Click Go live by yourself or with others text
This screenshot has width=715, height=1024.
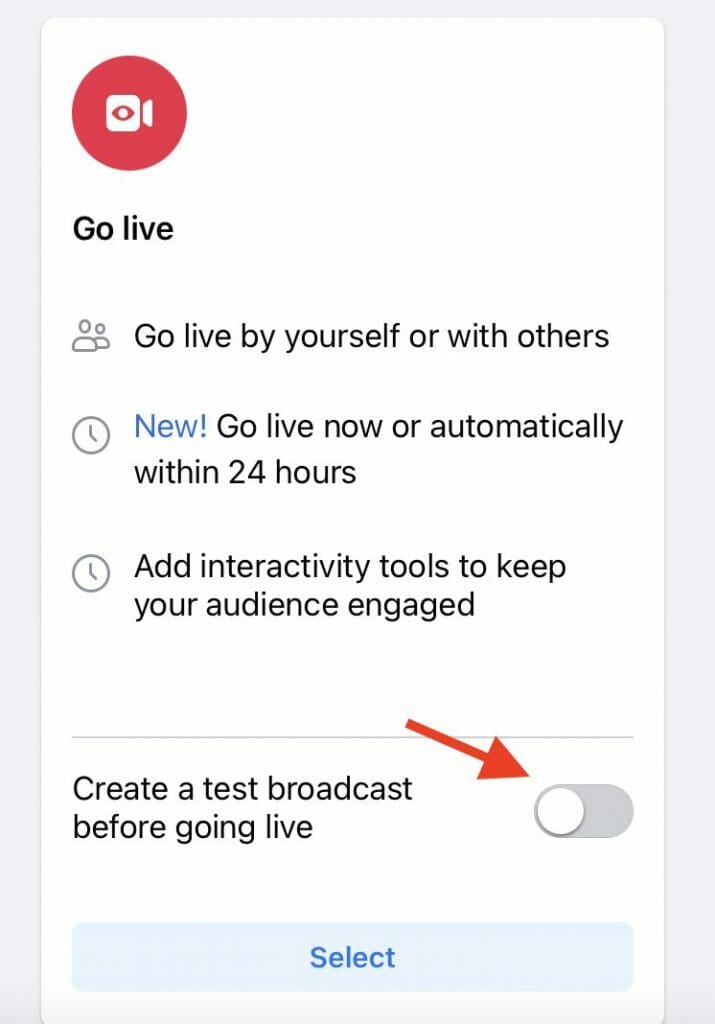(372, 337)
